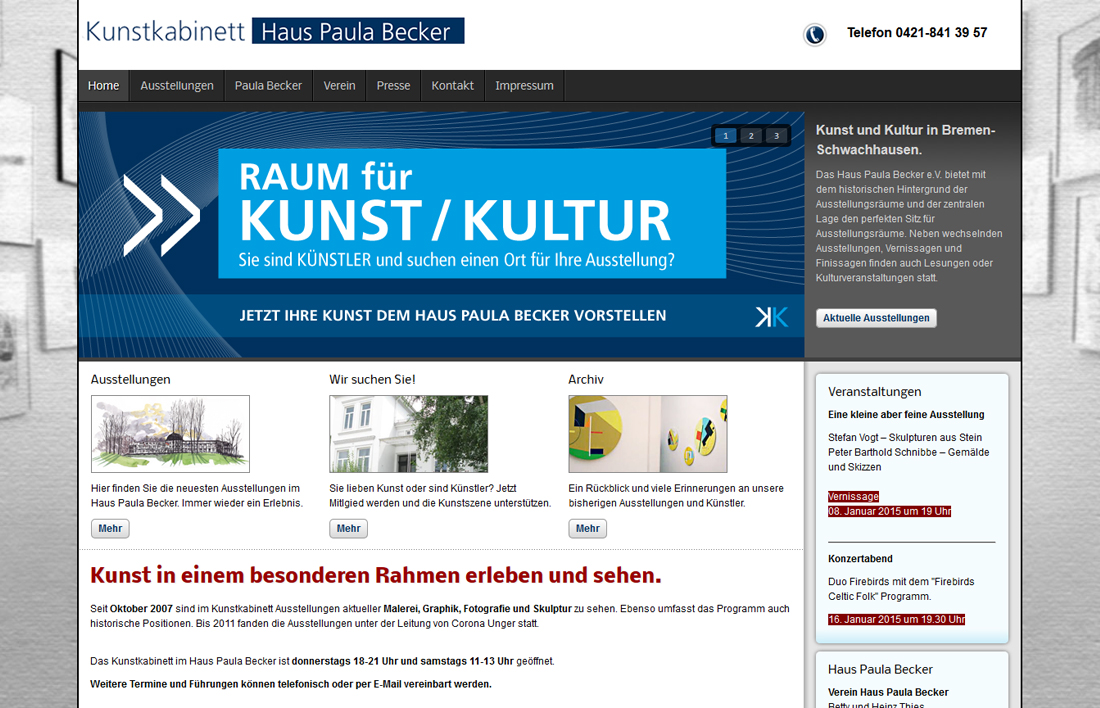The height and width of the screenshot is (708, 1100).
Task: Click the telephone icon in the header
Action: [x=814, y=34]
